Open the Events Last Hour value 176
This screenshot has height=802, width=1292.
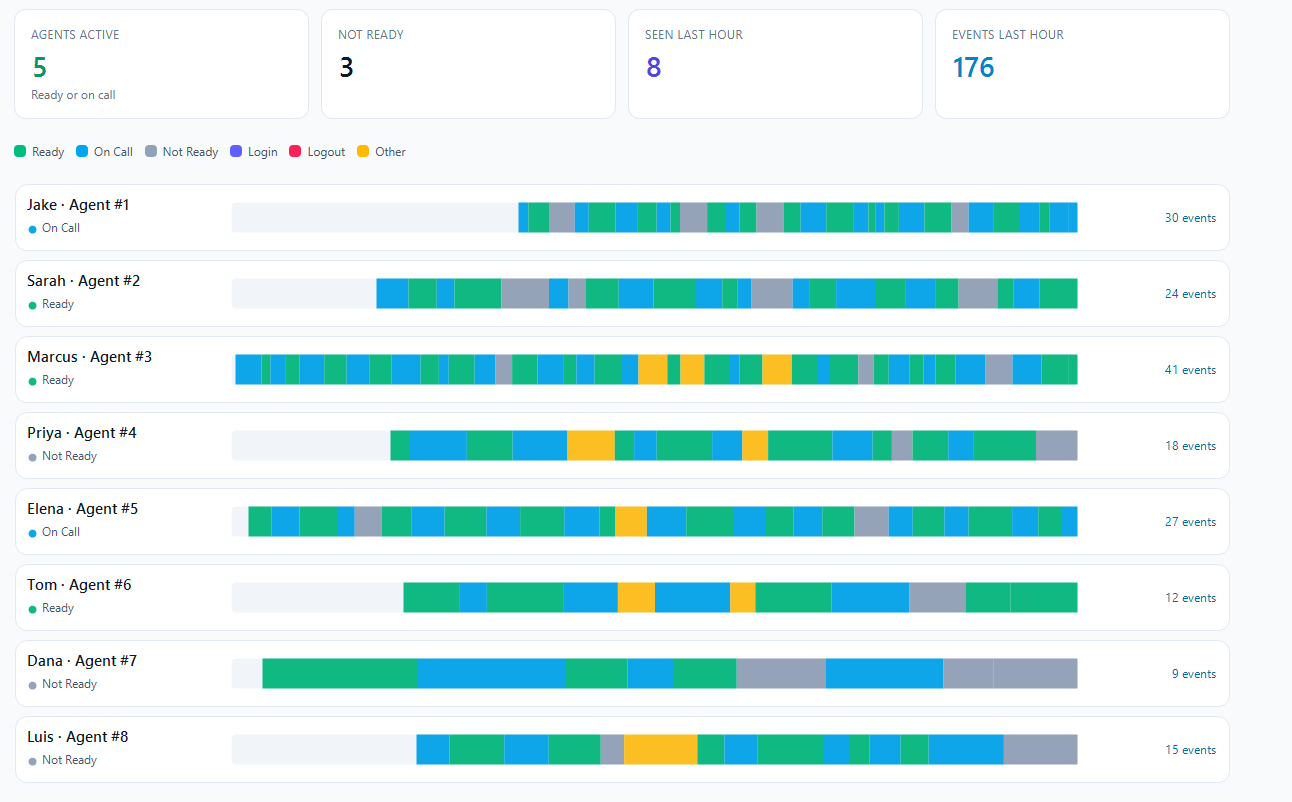coord(973,67)
